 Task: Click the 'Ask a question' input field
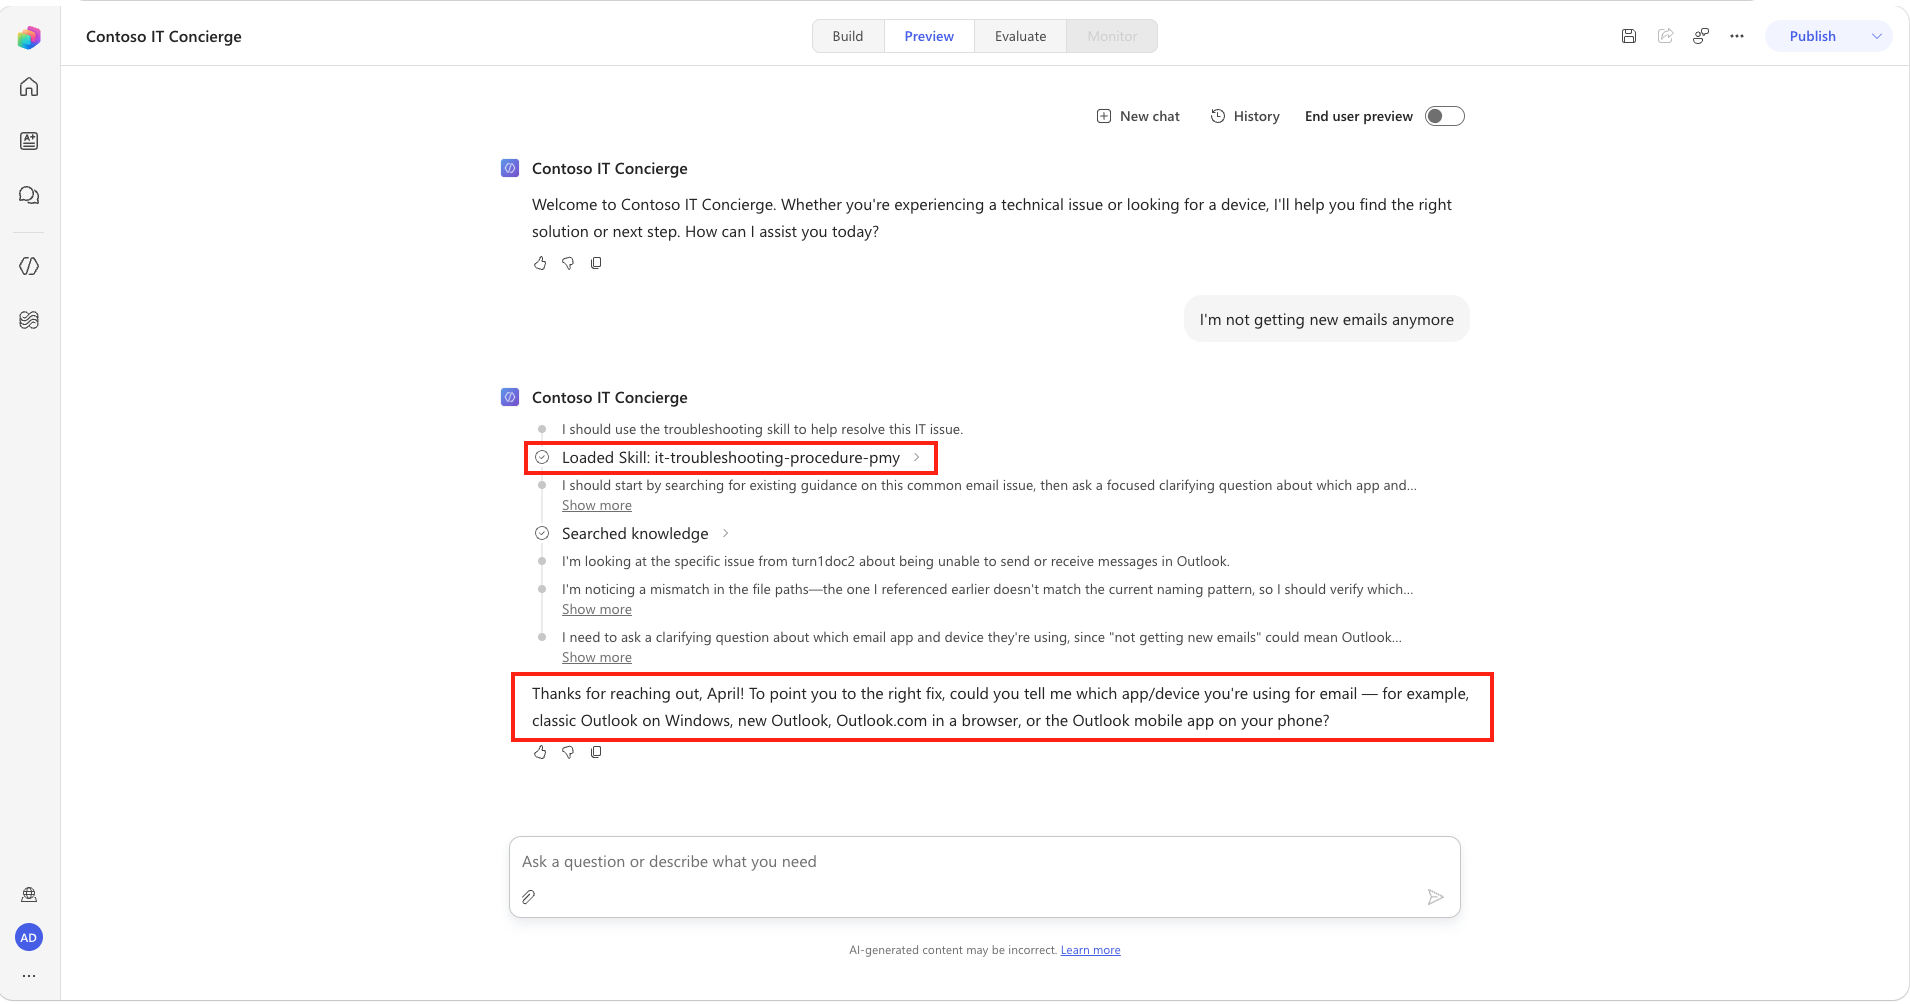click(x=985, y=877)
